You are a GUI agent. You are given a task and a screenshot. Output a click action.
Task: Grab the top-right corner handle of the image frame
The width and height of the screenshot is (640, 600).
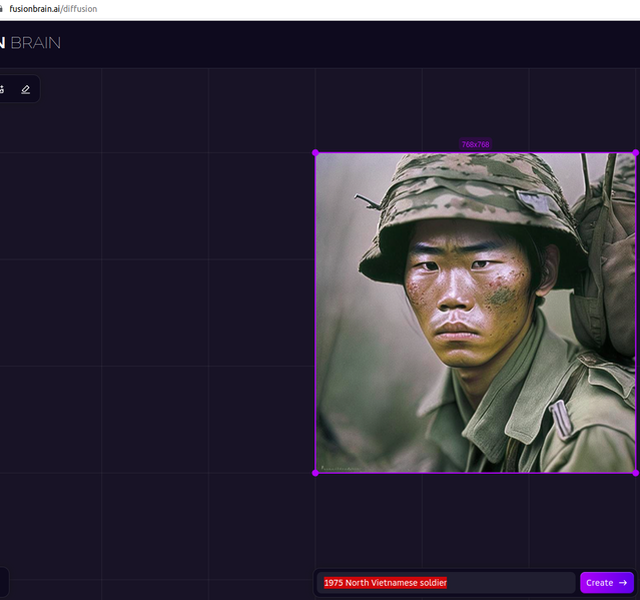point(636,153)
